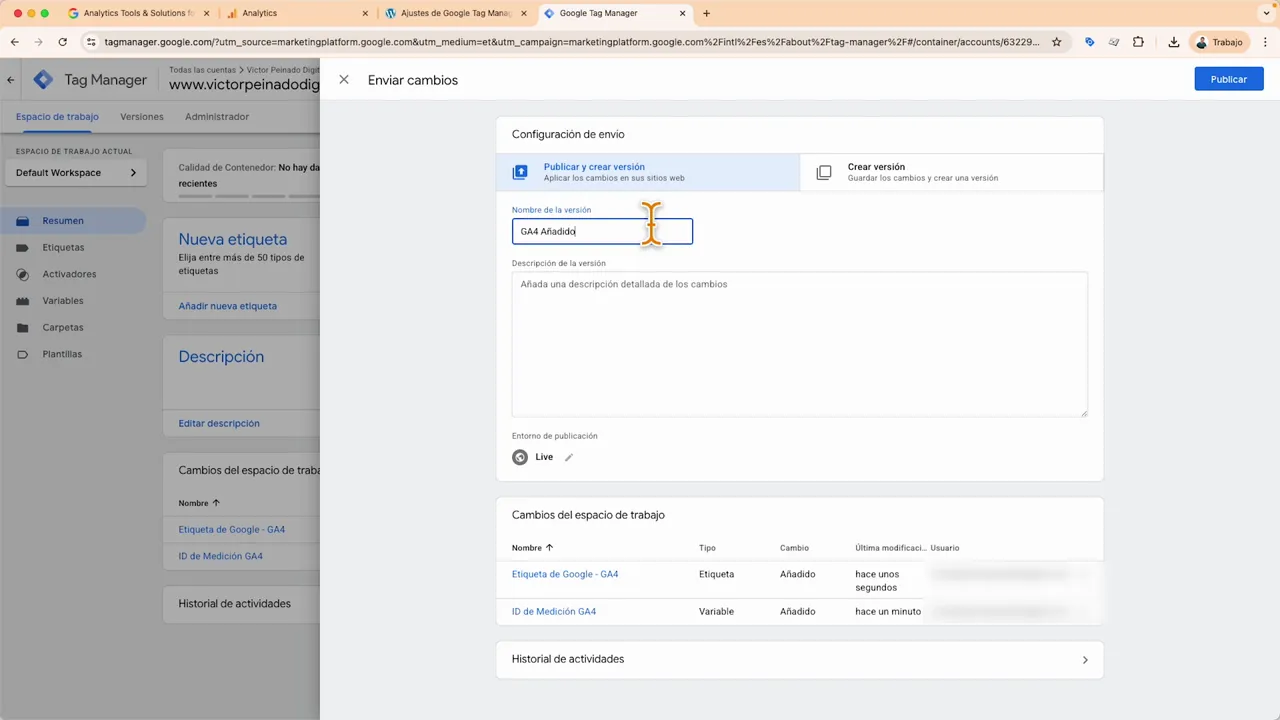Select Carpetas in the sidebar

point(62,327)
